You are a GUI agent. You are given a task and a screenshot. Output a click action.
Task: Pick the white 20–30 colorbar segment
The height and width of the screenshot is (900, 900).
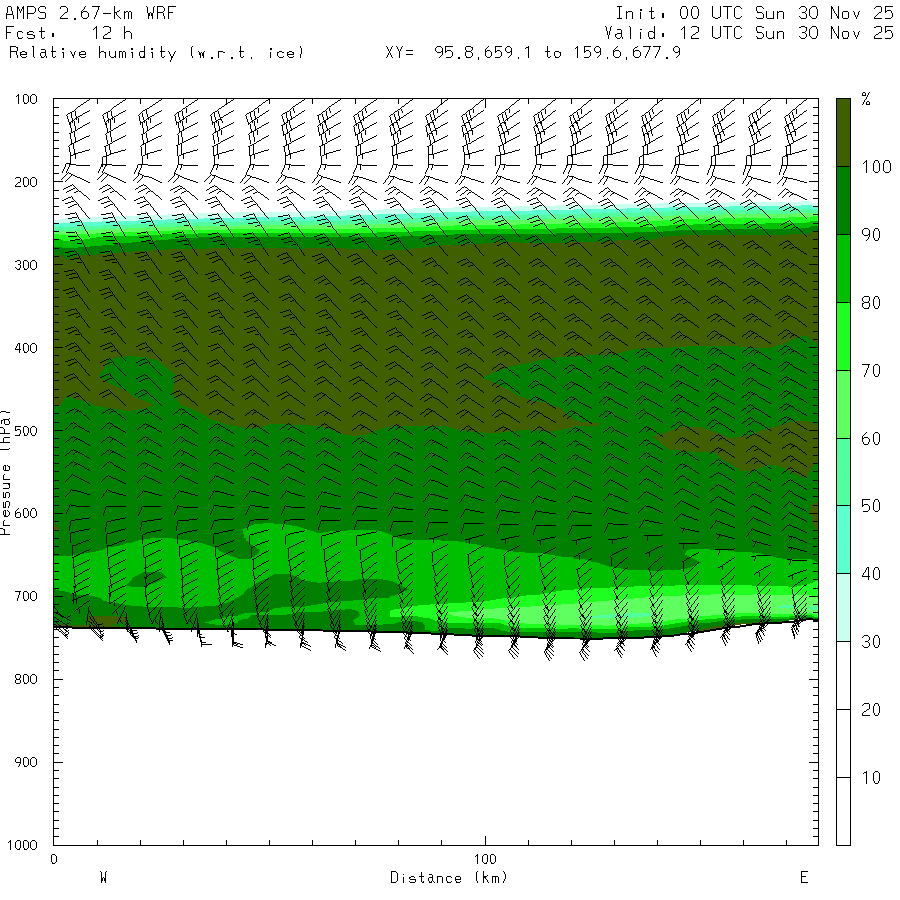pyautogui.click(x=843, y=675)
